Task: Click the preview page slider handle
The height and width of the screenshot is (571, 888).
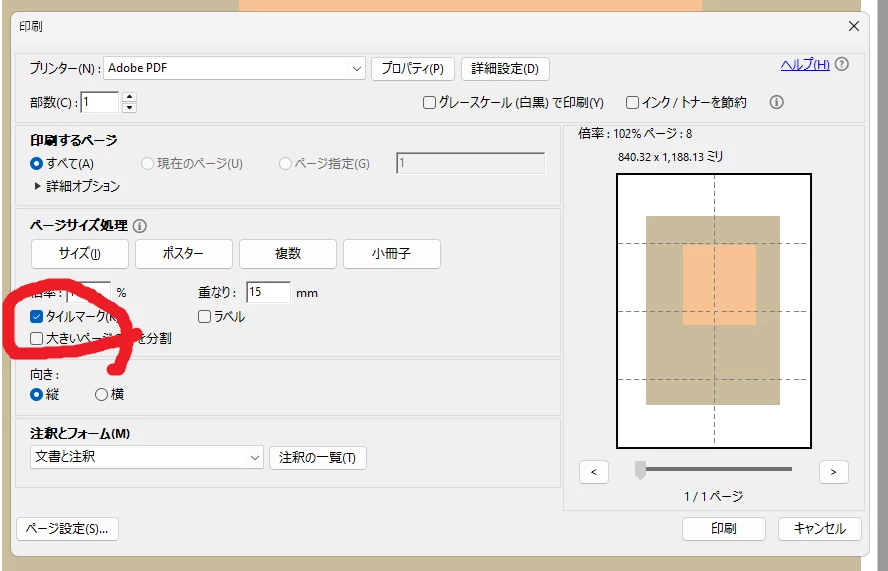Action: coord(640,470)
